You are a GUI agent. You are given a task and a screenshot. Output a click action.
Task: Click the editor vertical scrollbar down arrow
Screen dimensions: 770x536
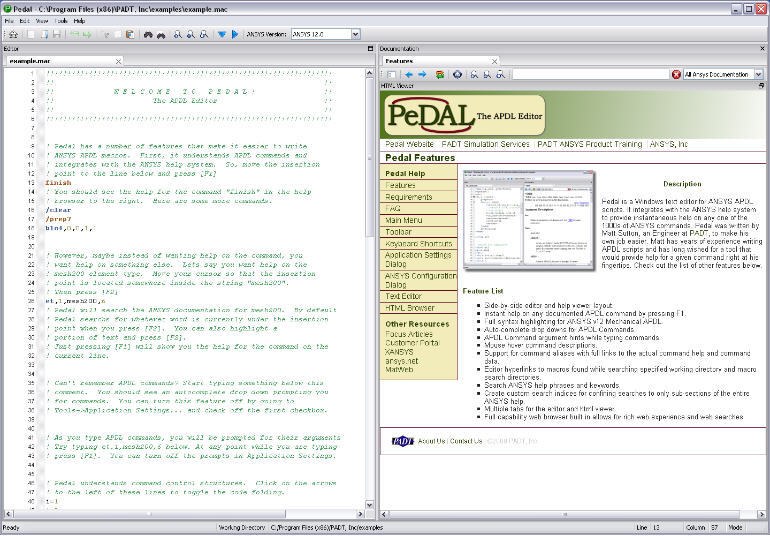click(x=370, y=505)
